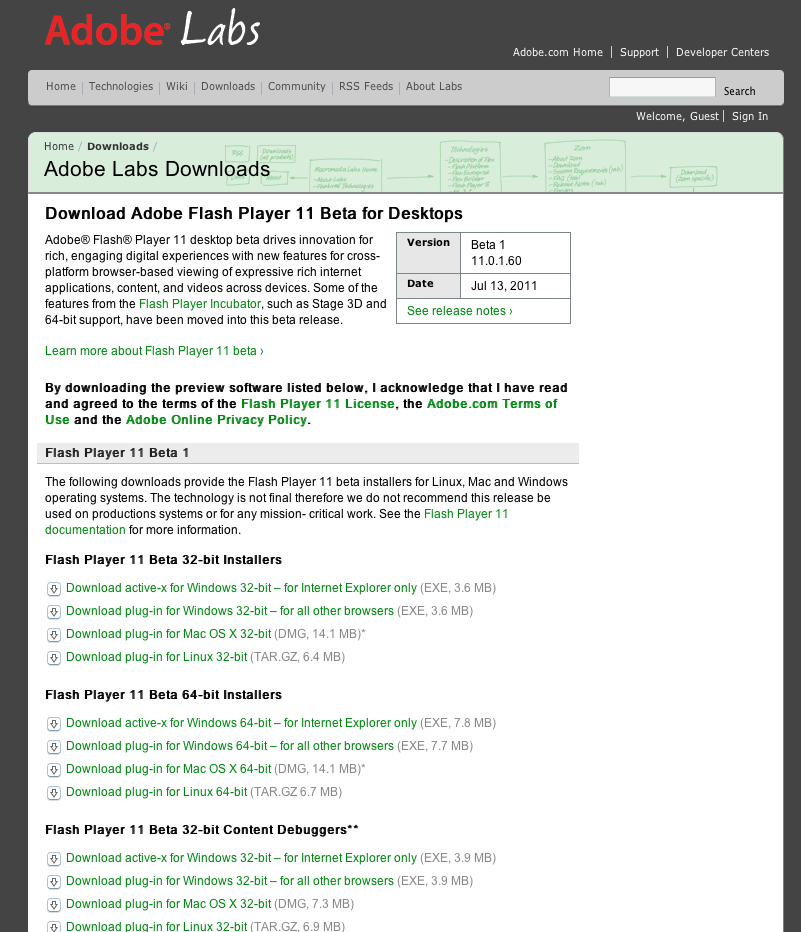Image resolution: width=801 pixels, height=932 pixels.
Task: Click download icon beside plug-in Windows 32-bit (3.6 MB)
Action: point(53,612)
